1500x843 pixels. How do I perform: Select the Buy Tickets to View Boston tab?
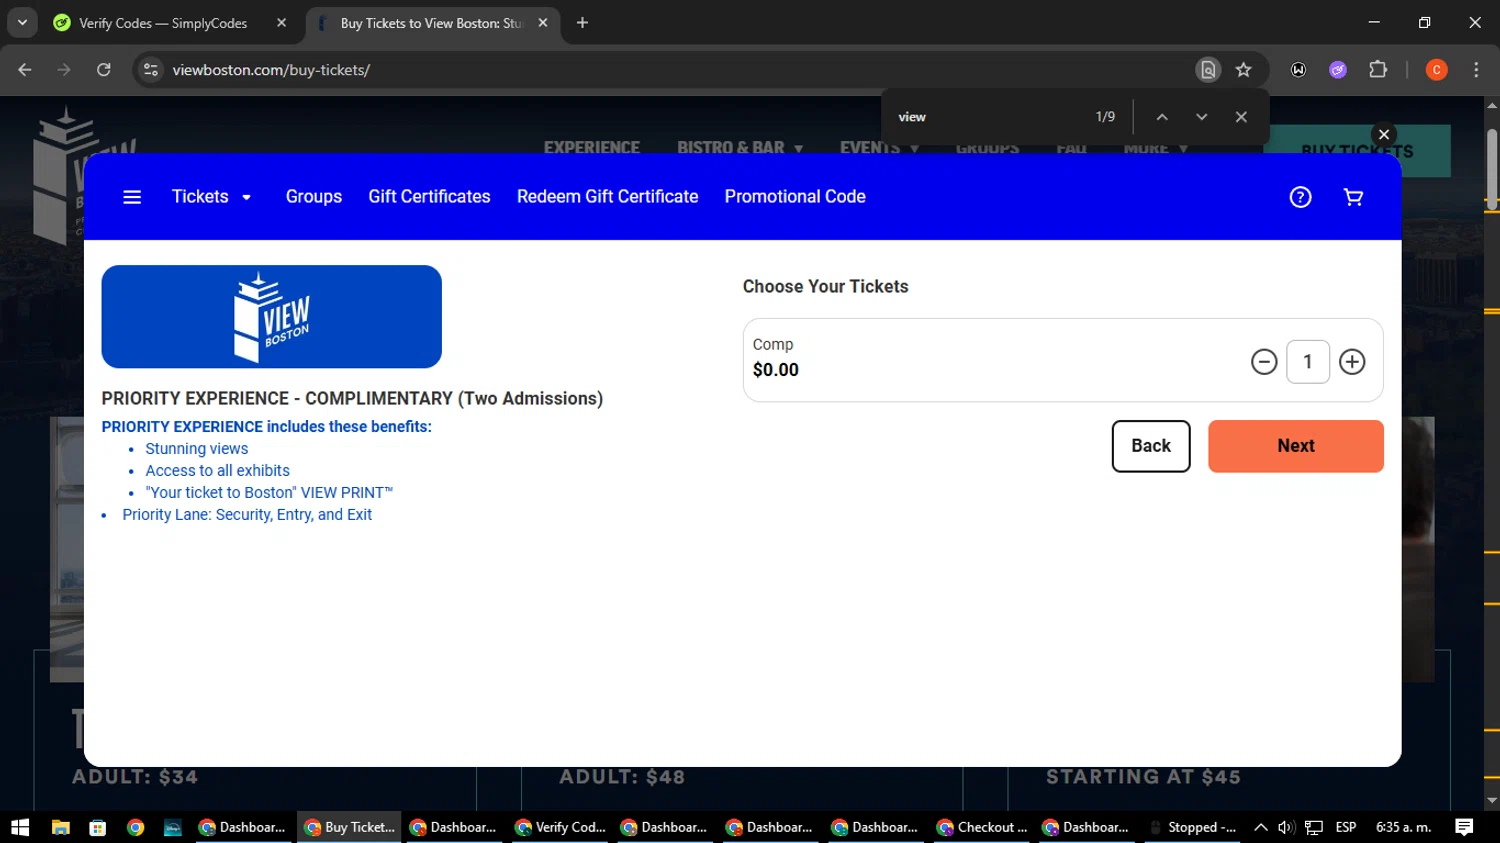(x=432, y=23)
